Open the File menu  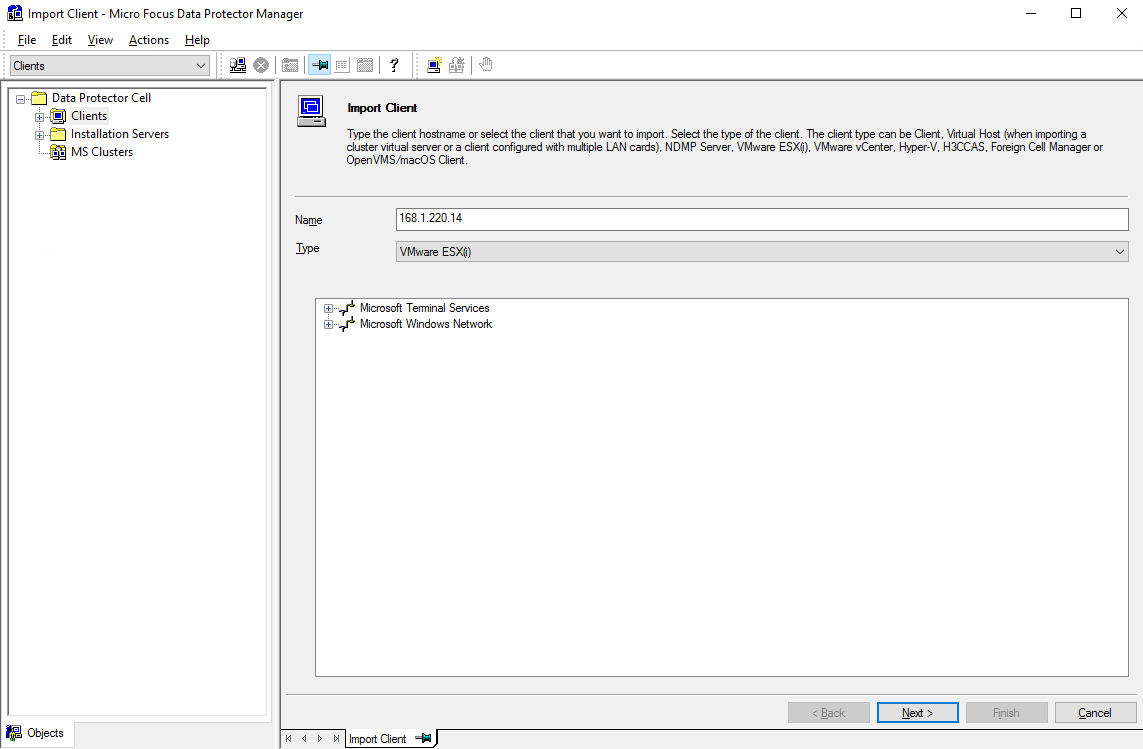(27, 40)
